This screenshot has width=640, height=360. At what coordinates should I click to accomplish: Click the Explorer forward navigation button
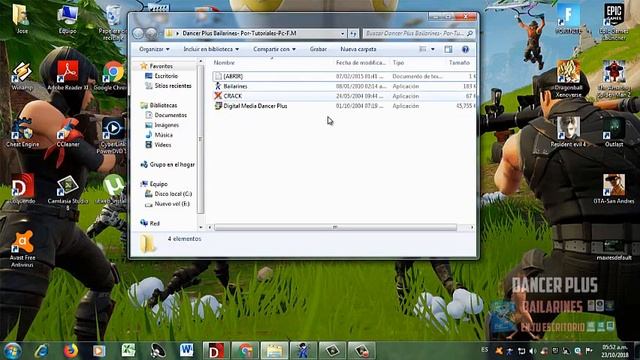coord(151,33)
